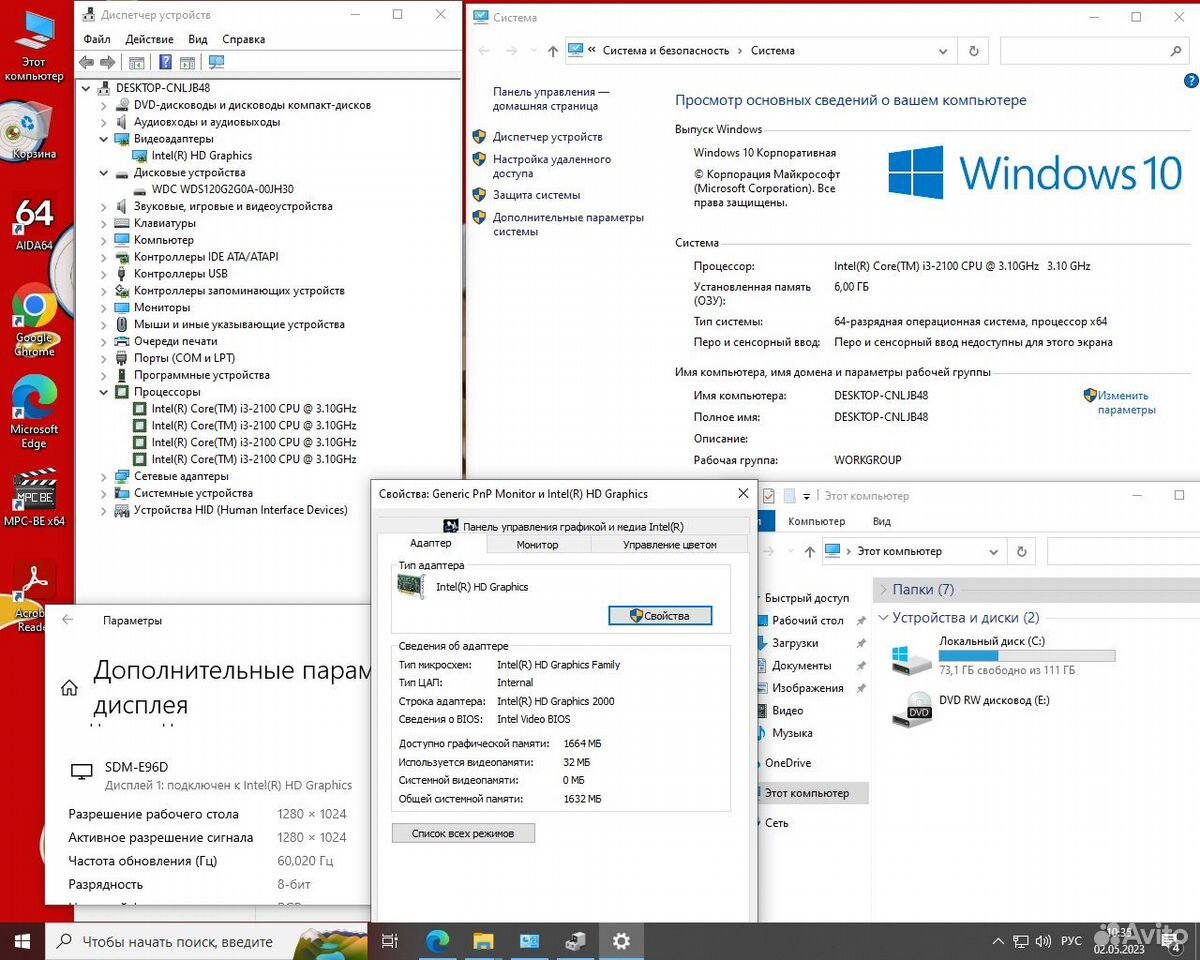Click Settings gear icon on the taskbar

(x=621, y=941)
